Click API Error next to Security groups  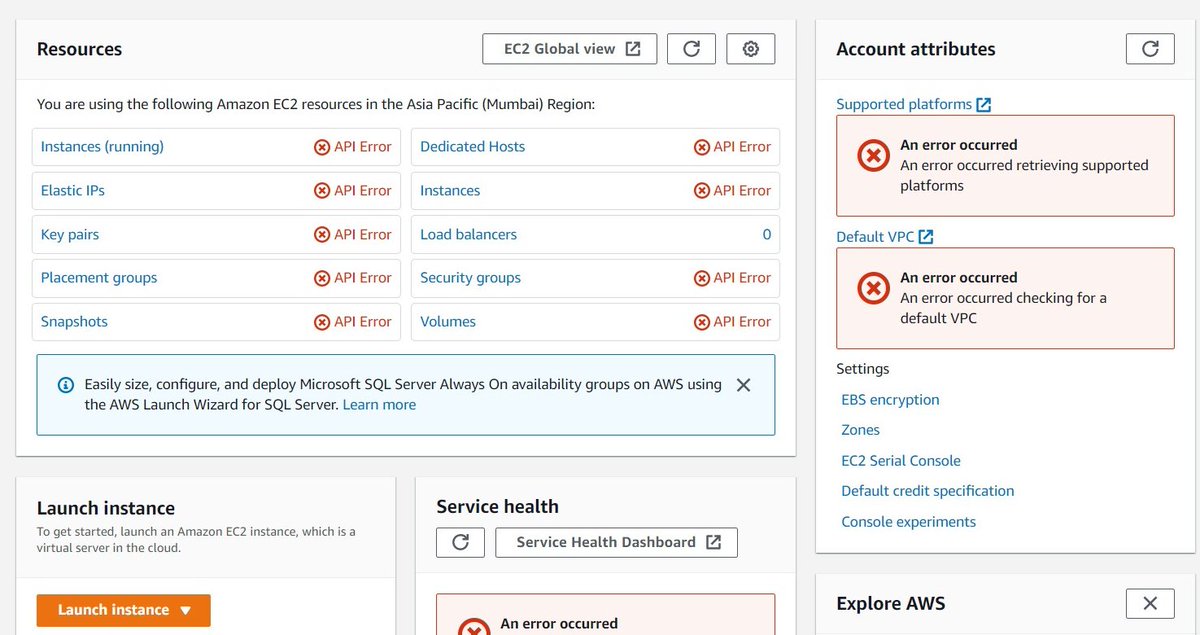pos(732,278)
